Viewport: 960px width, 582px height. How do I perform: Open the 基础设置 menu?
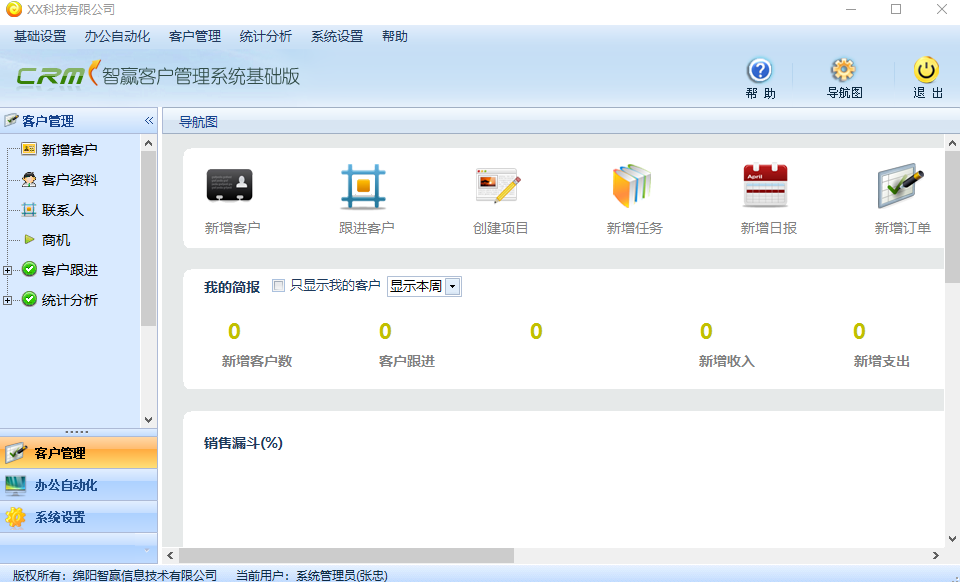(x=40, y=37)
